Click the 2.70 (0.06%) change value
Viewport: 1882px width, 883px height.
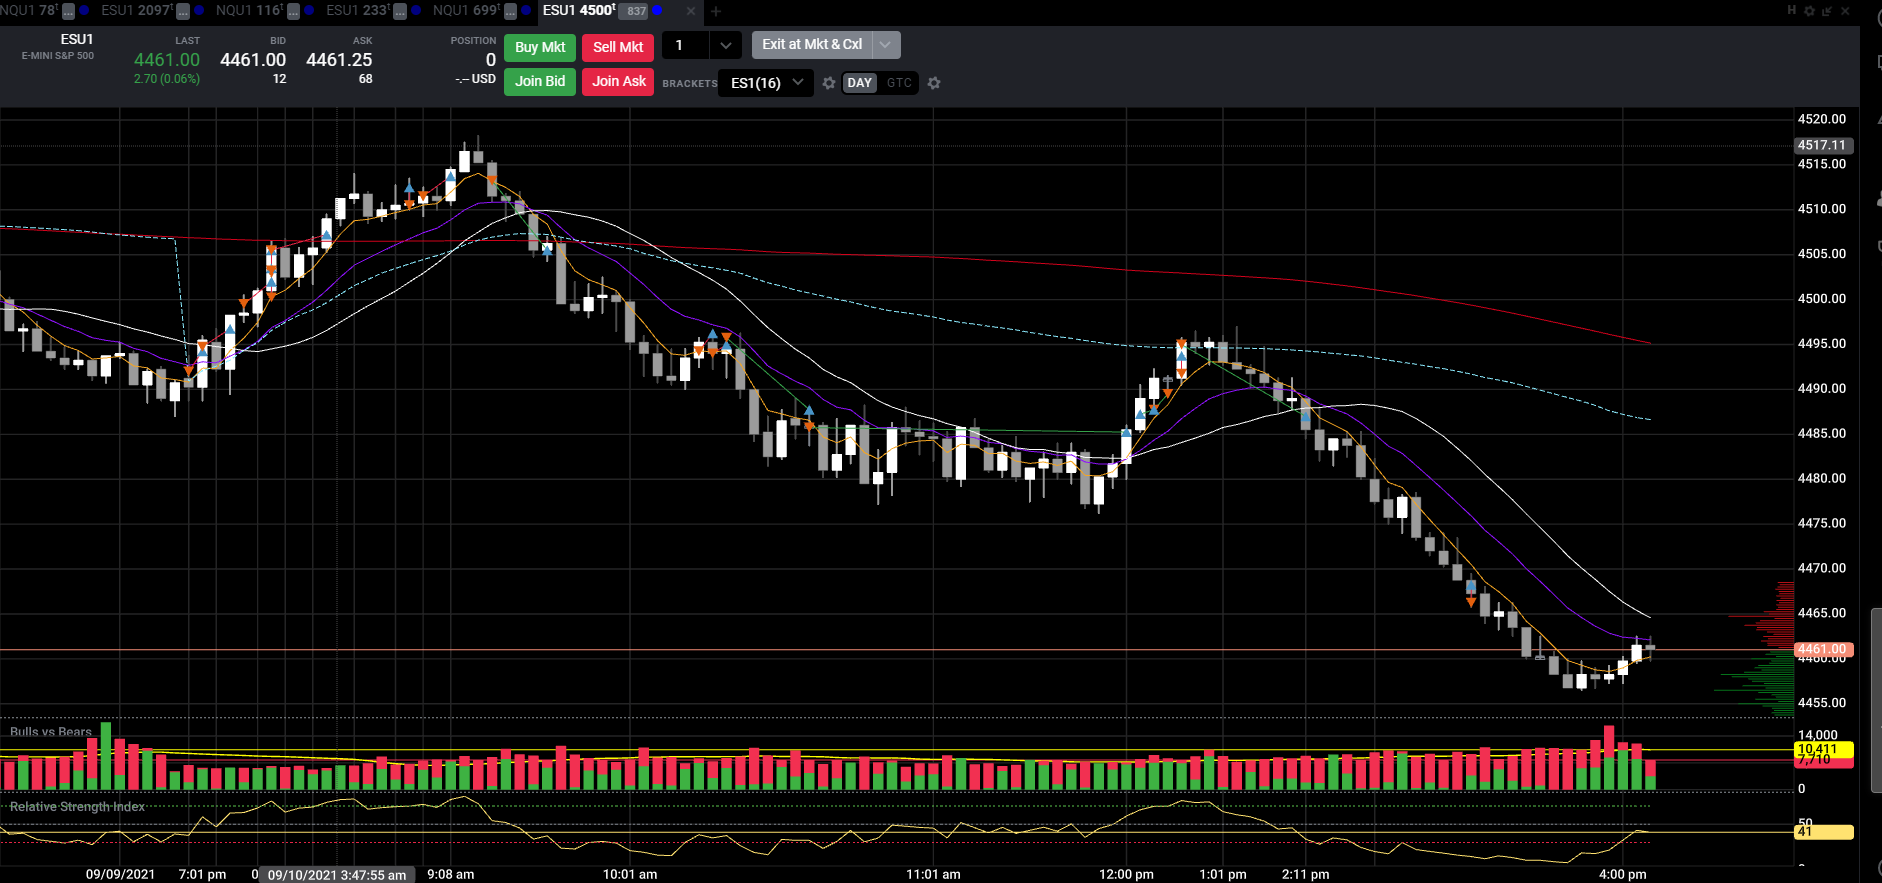pos(167,79)
